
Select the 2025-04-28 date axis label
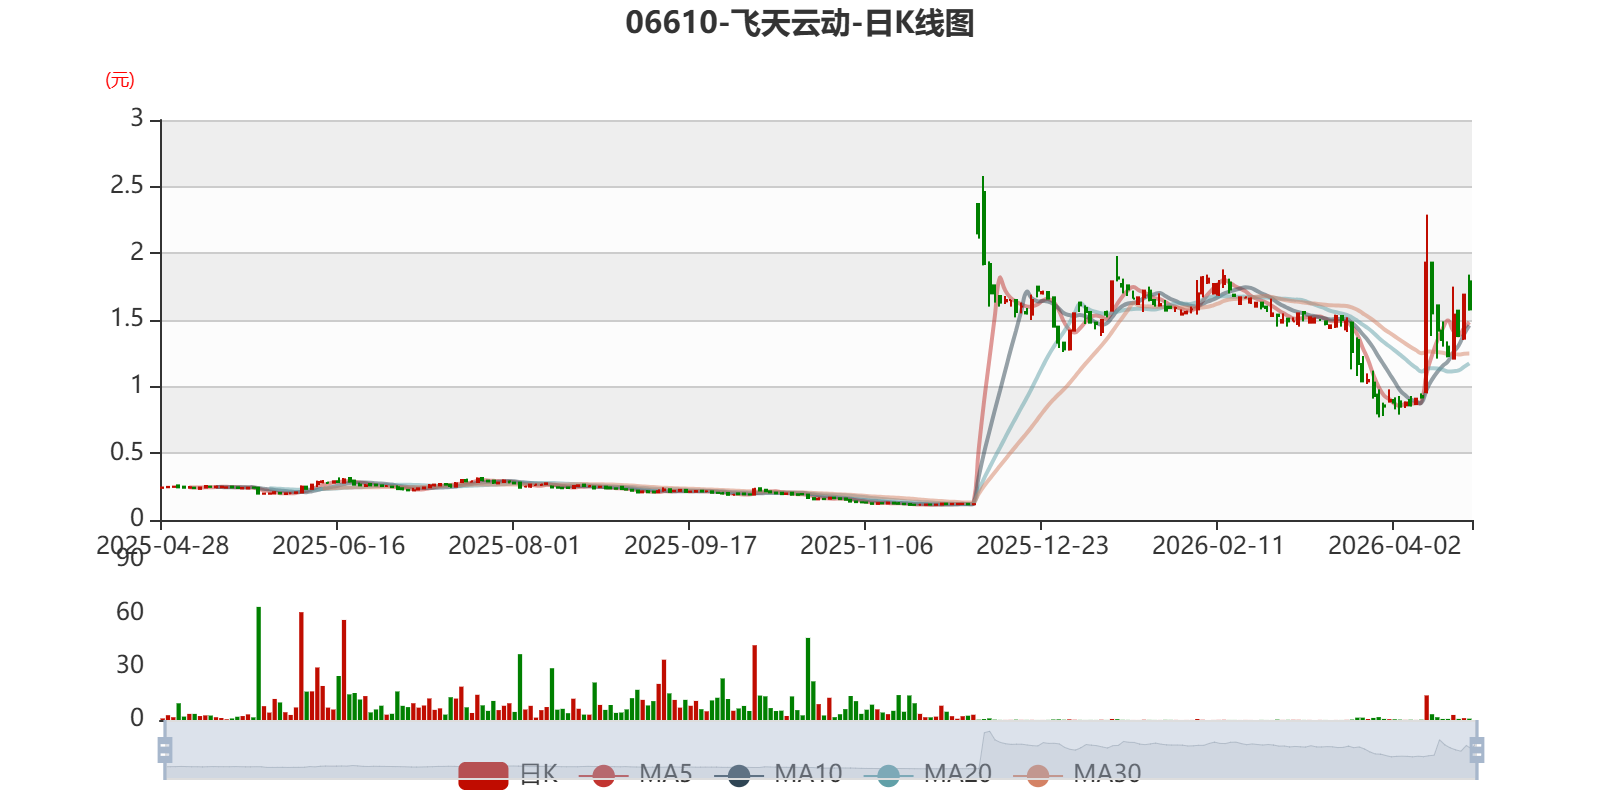162,546
